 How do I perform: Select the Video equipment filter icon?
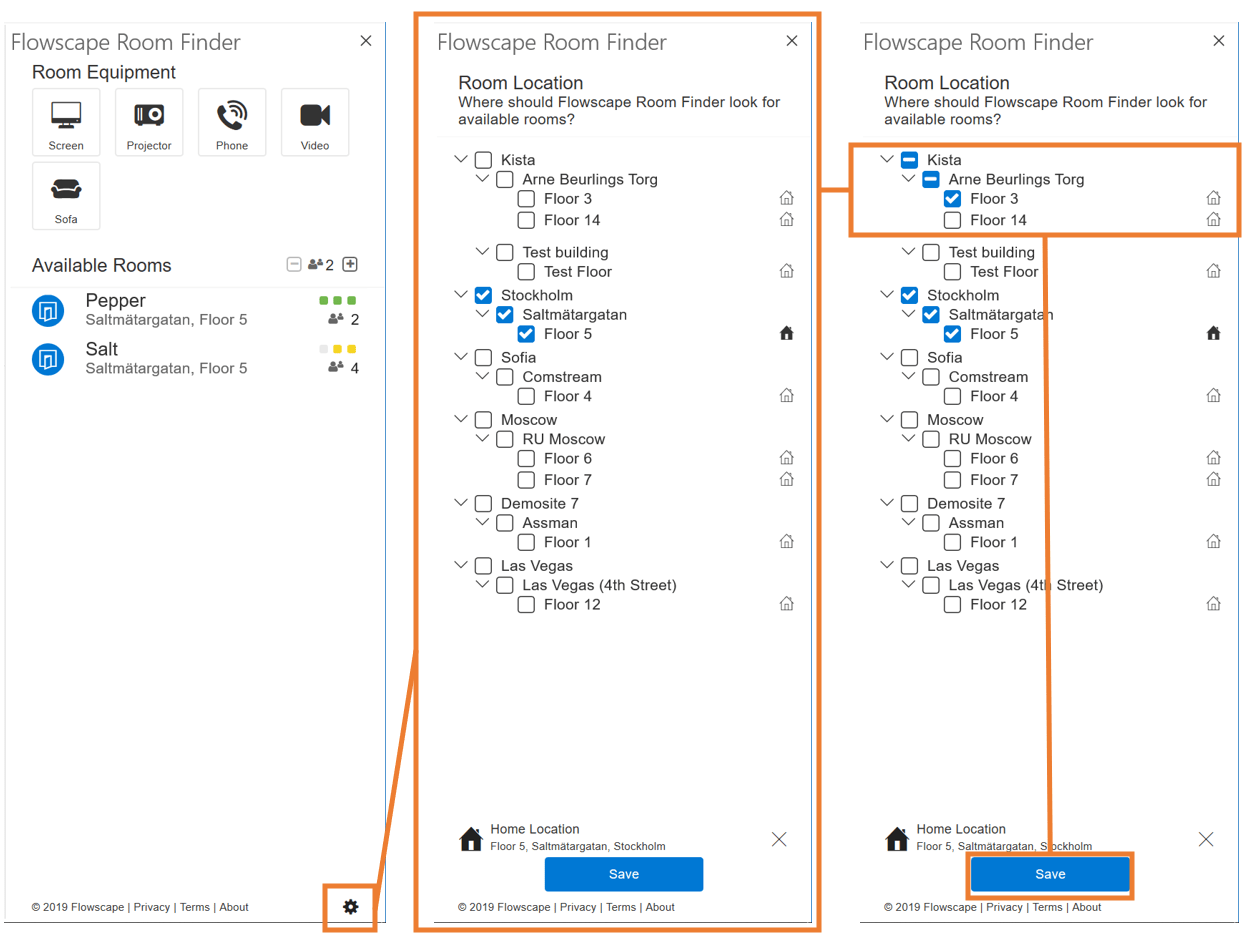tap(315, 122)
